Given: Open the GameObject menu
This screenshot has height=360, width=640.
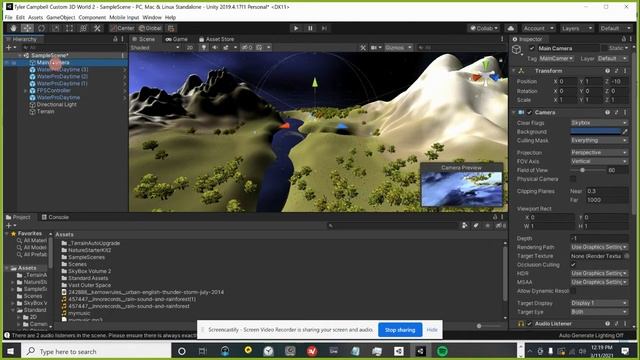Looking at the screenshot, I should point(60,18).
